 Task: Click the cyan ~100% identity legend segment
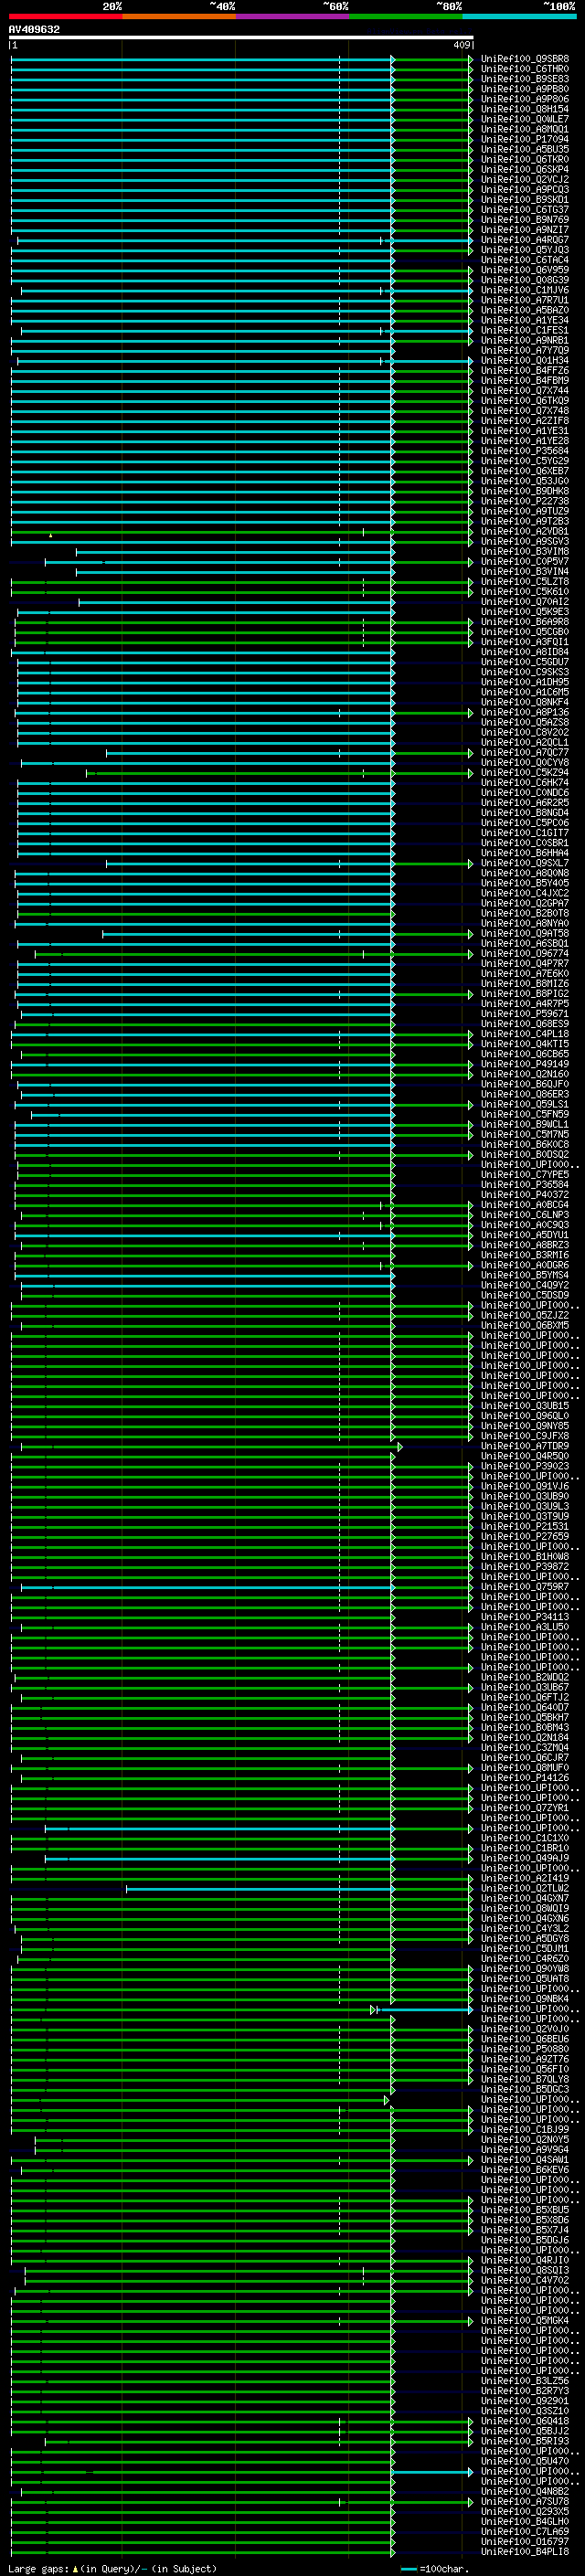pos(519,16)
